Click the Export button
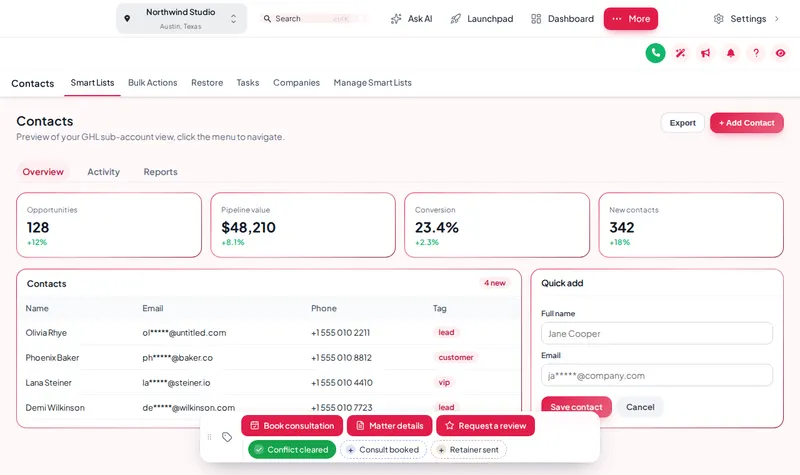 pyautogui.click(x=683, y=123)
